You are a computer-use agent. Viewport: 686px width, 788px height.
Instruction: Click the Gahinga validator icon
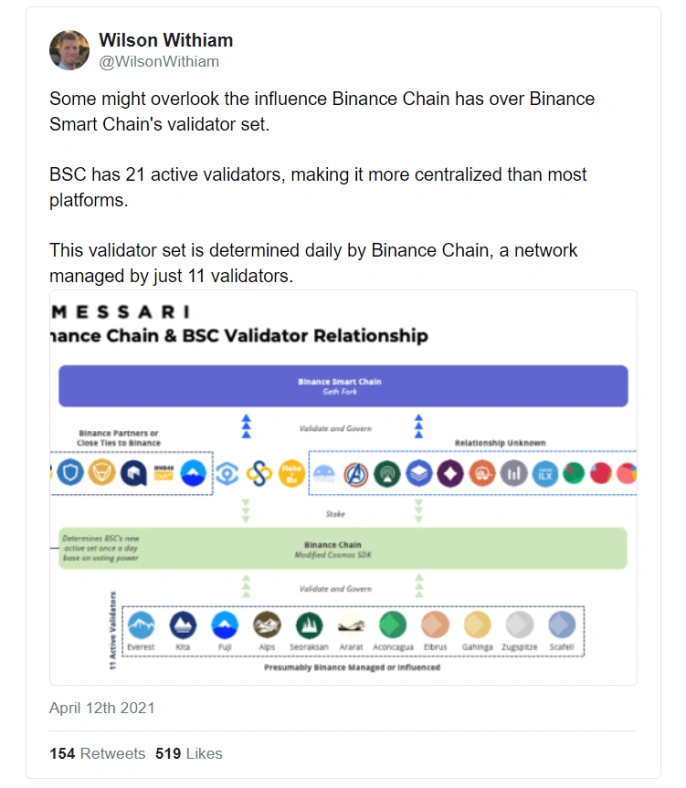[x=478, y=625]
